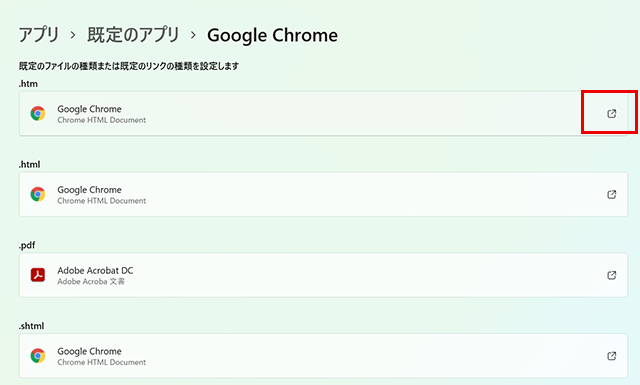This screenshot has height=385, width=640.
Task: Open external-link icon for .html row
Action: click(x=611, y=194)
